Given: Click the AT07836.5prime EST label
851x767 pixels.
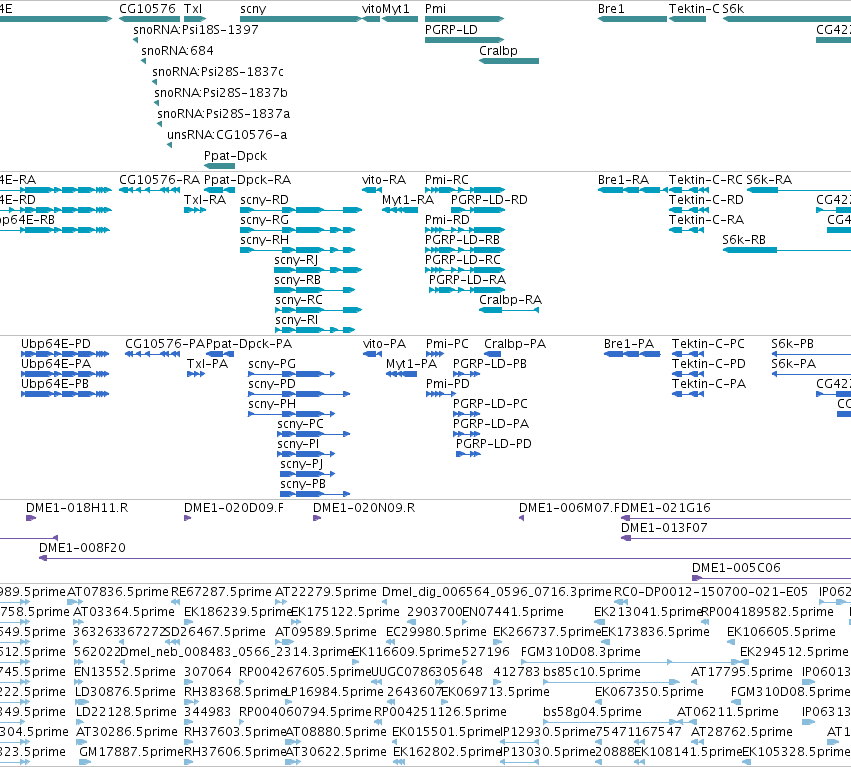Looking at the screenshot, I should tap(118, 592).
